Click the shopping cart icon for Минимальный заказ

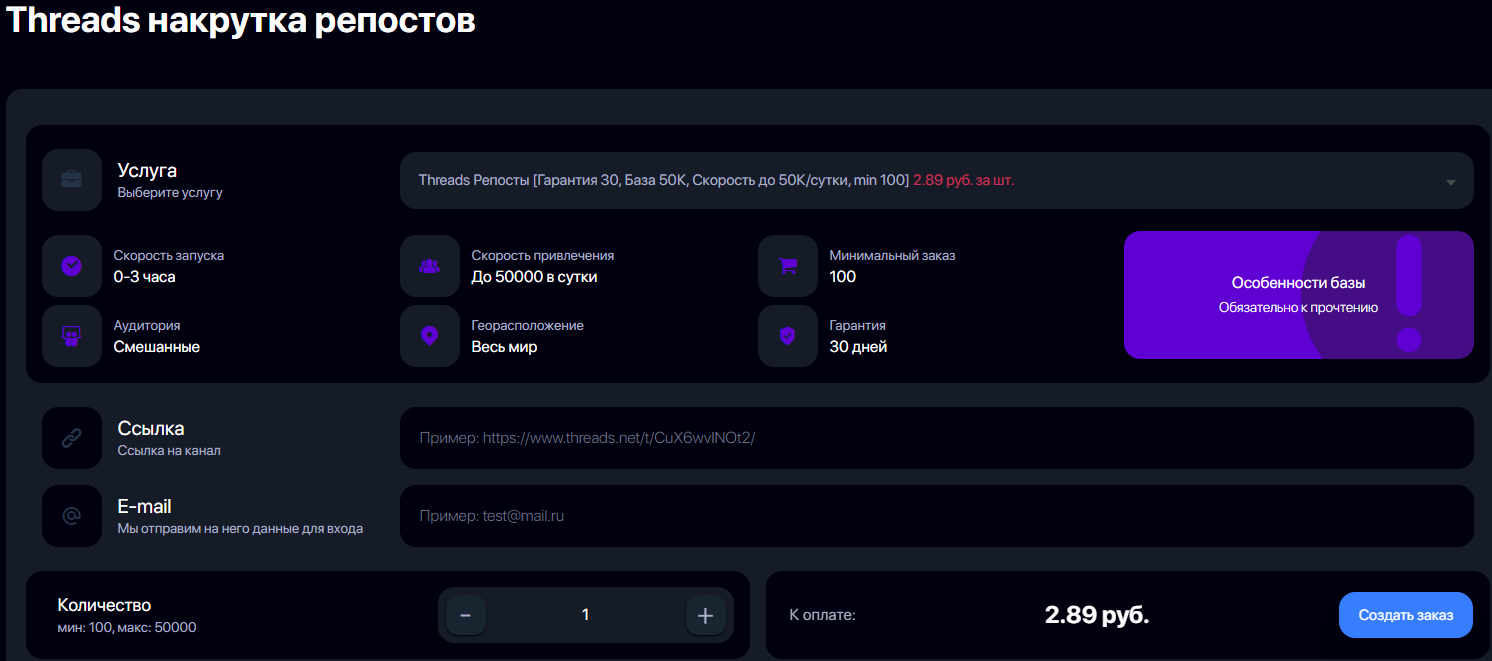(788, 266)
